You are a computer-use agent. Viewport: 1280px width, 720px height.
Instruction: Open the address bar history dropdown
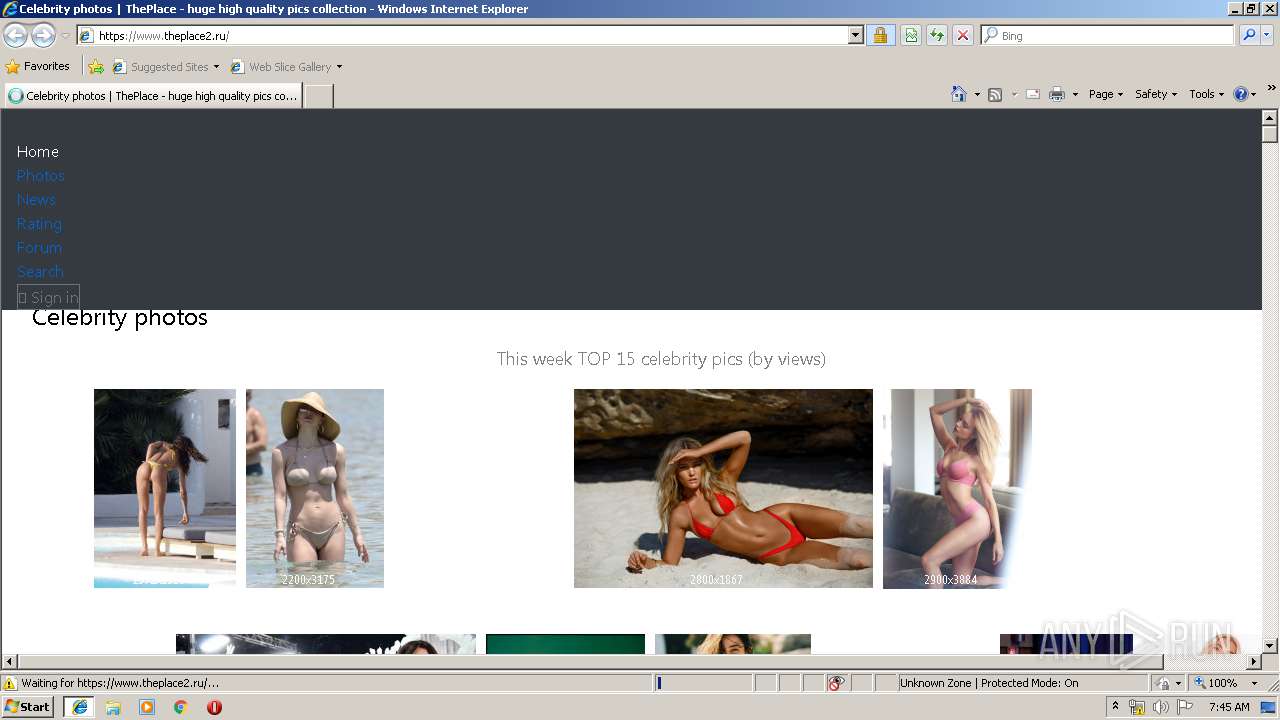pyautogui.click(x=855, y=35)
